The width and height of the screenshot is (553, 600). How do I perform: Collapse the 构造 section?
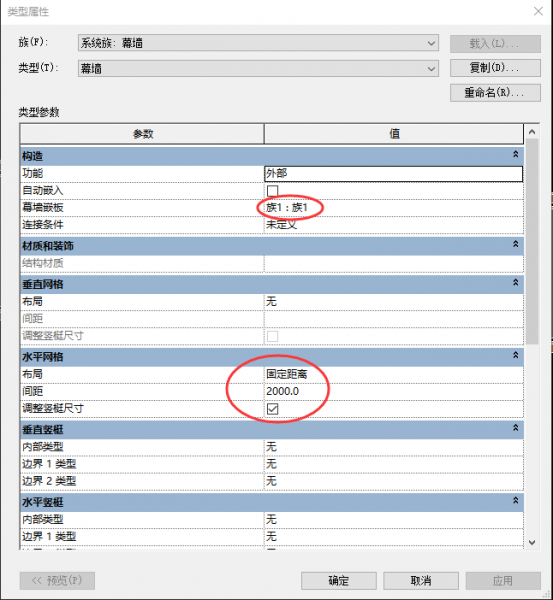[515, 154]
